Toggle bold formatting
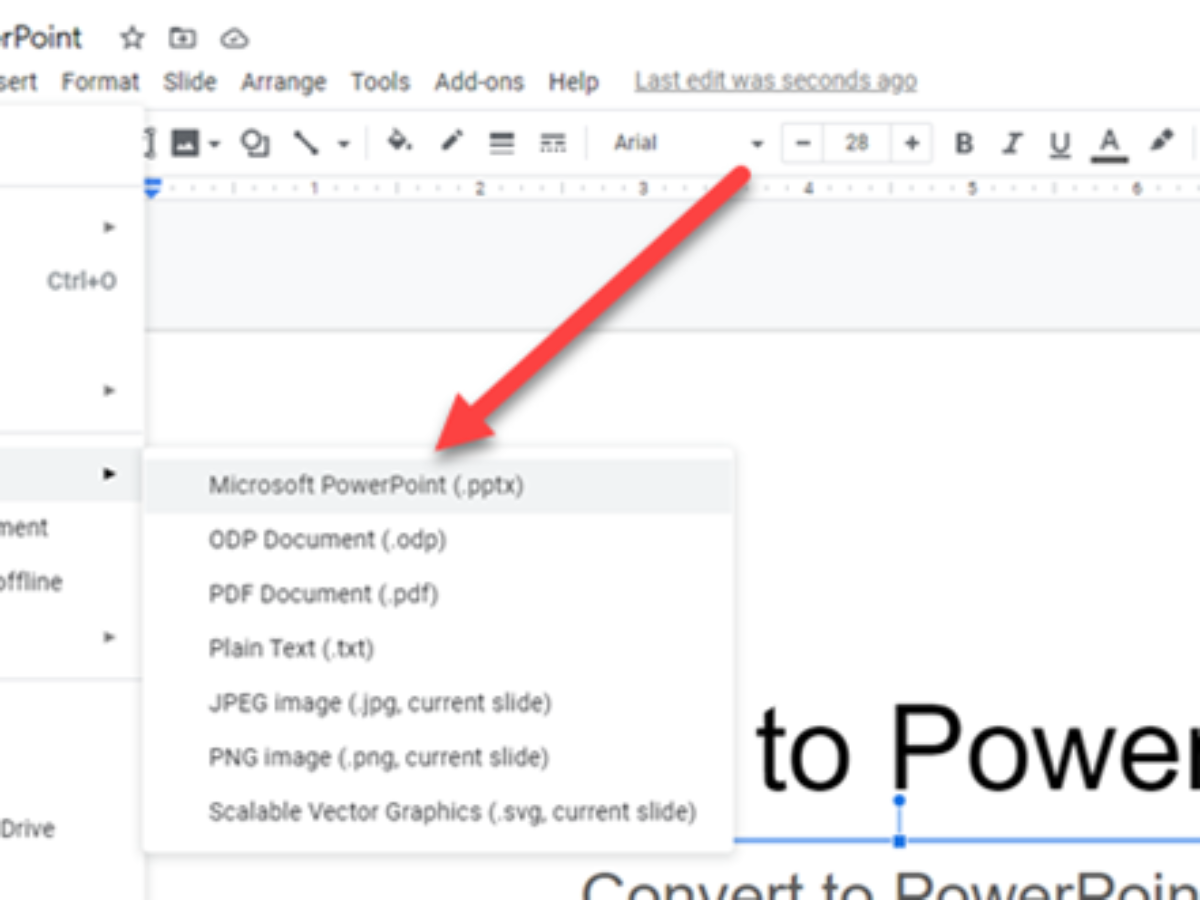The height and width of the screenshot is (900, 1200). click(x=963, y=143)
